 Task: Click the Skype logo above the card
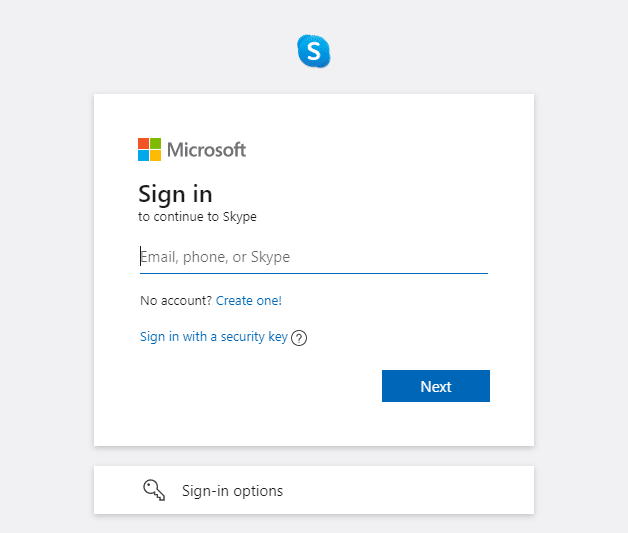click(x=313, y=51)
